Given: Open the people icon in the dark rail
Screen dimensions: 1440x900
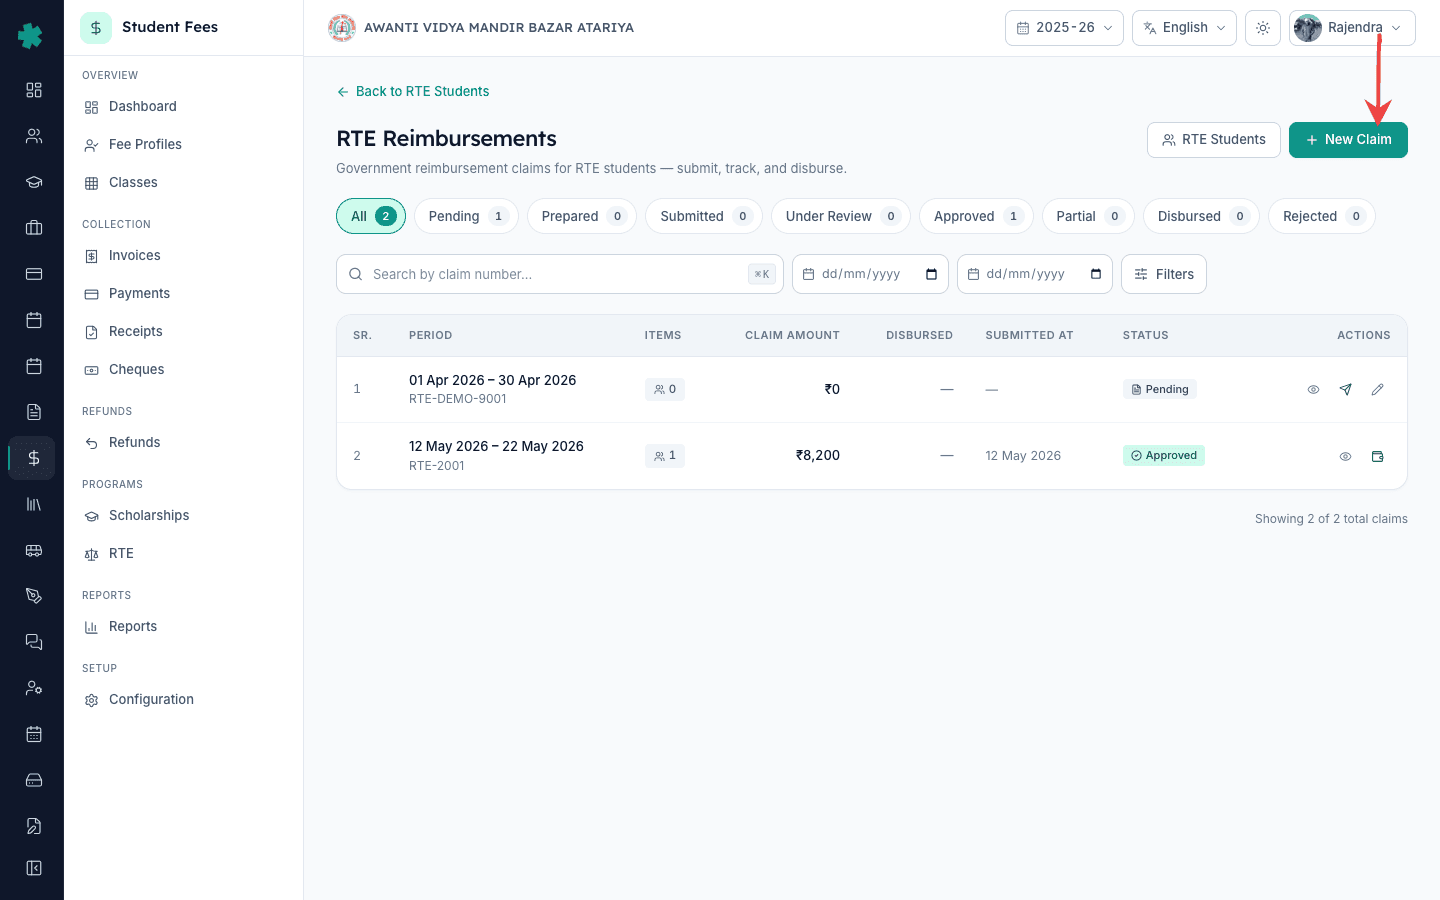Looking at the screenshot, I should tap(34, 136).
